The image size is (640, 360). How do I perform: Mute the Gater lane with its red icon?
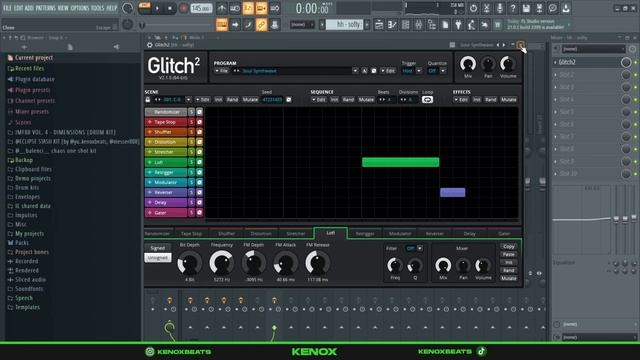pos(199,212)
